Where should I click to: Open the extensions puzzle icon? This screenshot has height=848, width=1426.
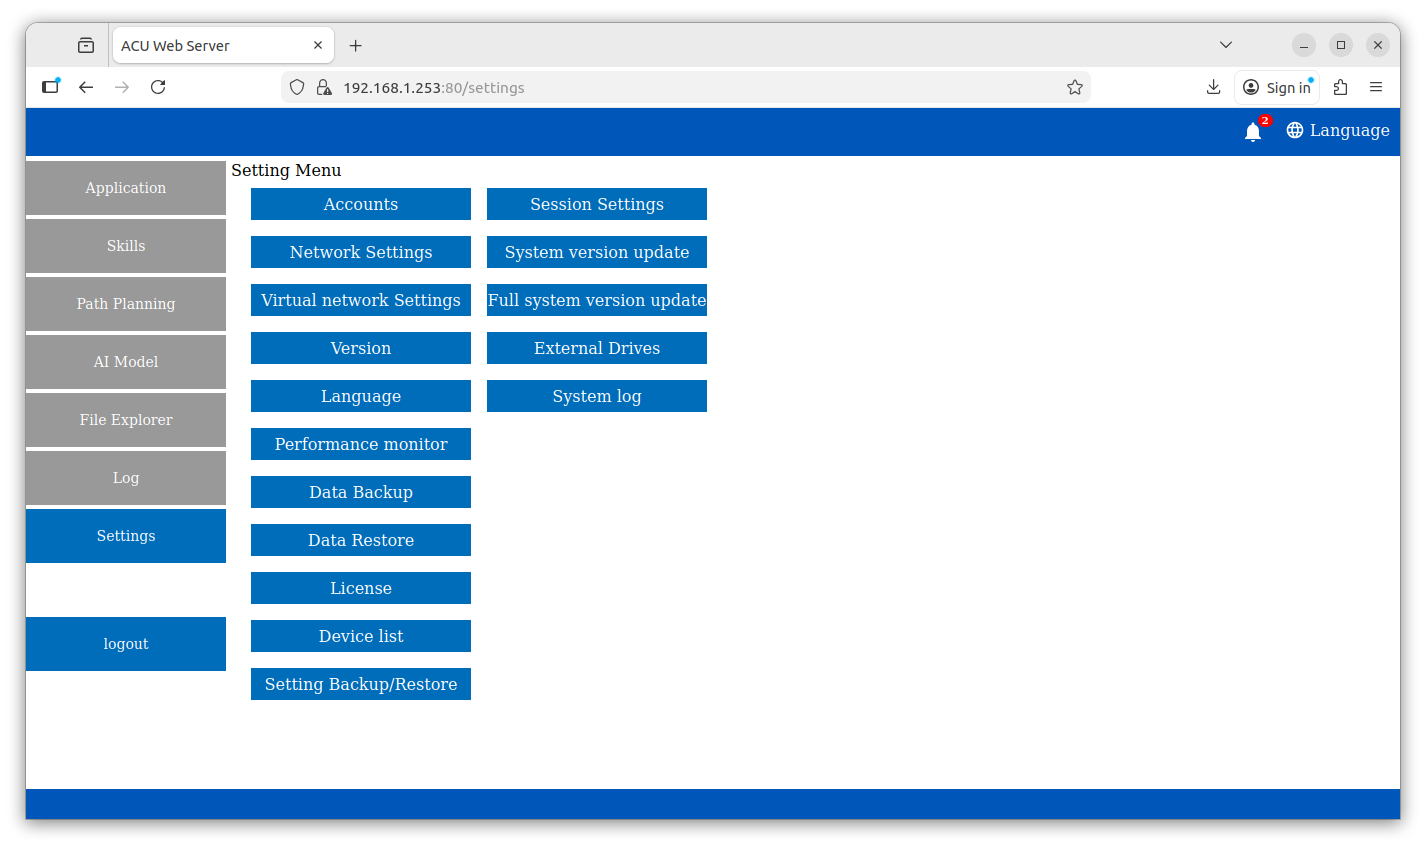tap(1341, 87)
